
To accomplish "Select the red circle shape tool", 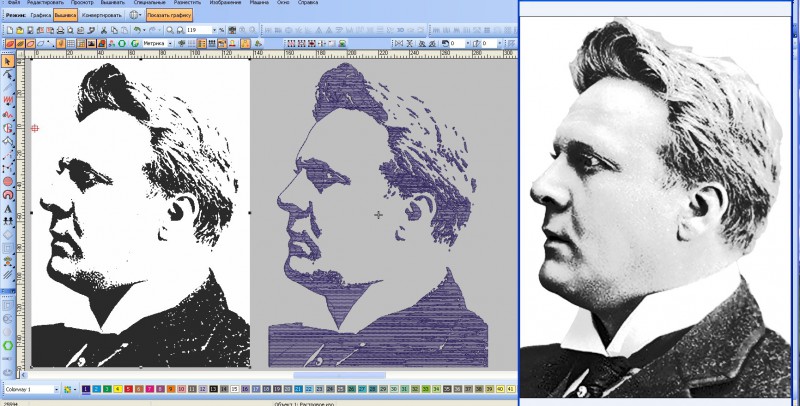I will coord(8,182).
